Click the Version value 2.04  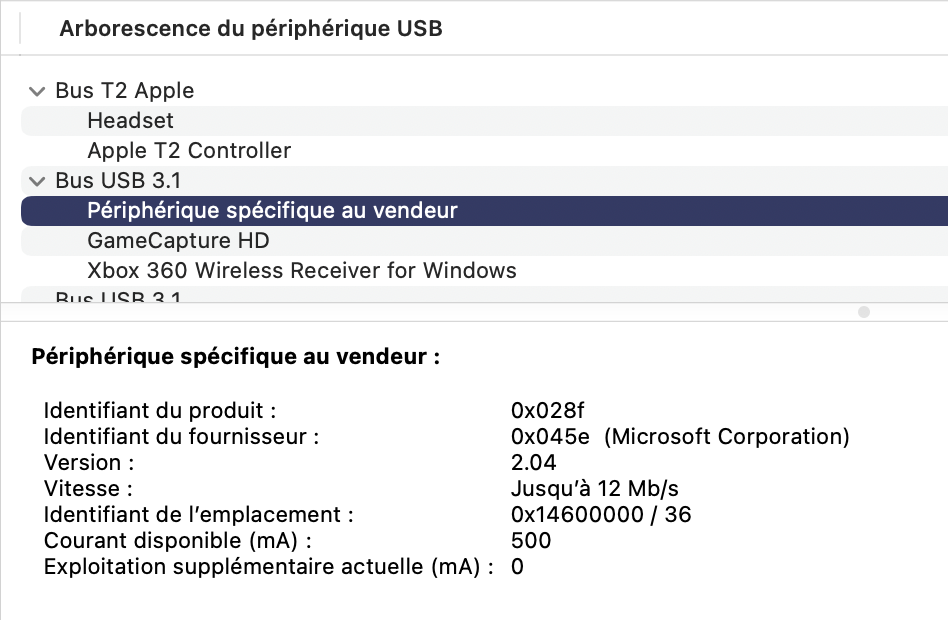[533, 462]
